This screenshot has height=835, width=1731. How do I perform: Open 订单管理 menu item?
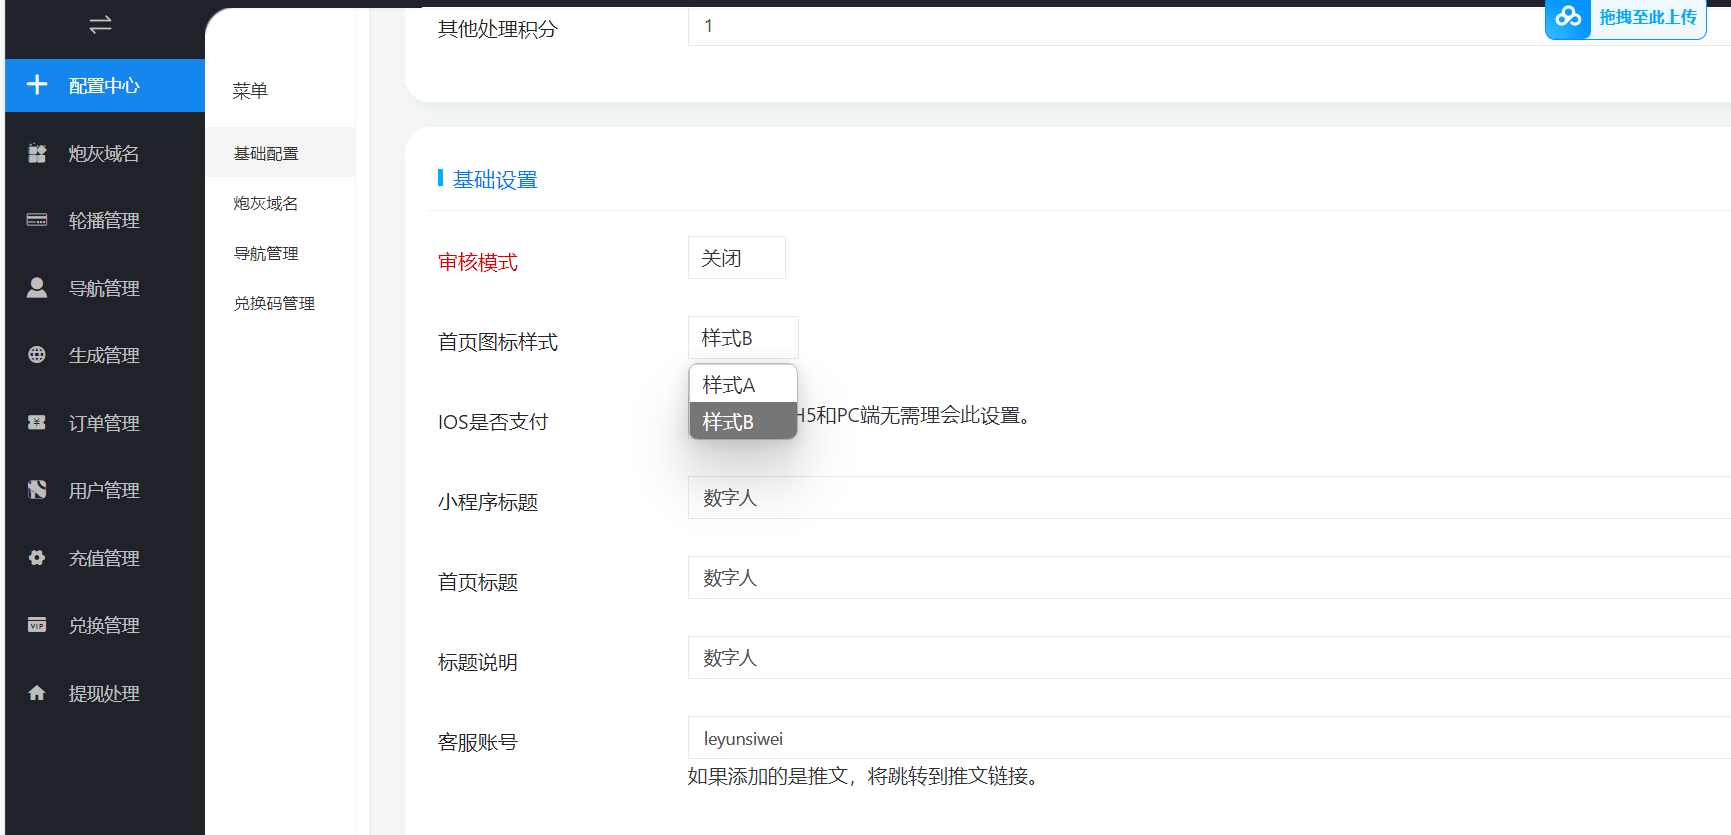[105, 423]
